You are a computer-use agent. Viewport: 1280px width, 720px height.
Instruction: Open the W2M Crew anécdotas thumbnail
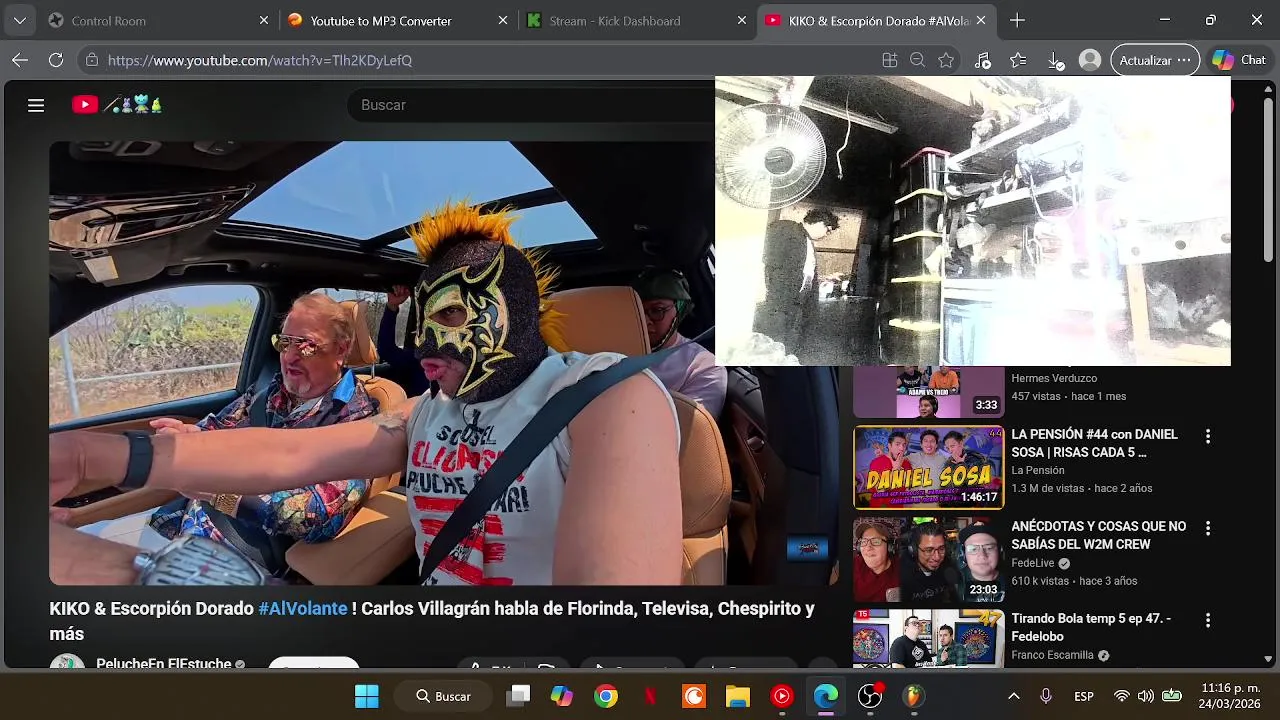tap(928, 560)
